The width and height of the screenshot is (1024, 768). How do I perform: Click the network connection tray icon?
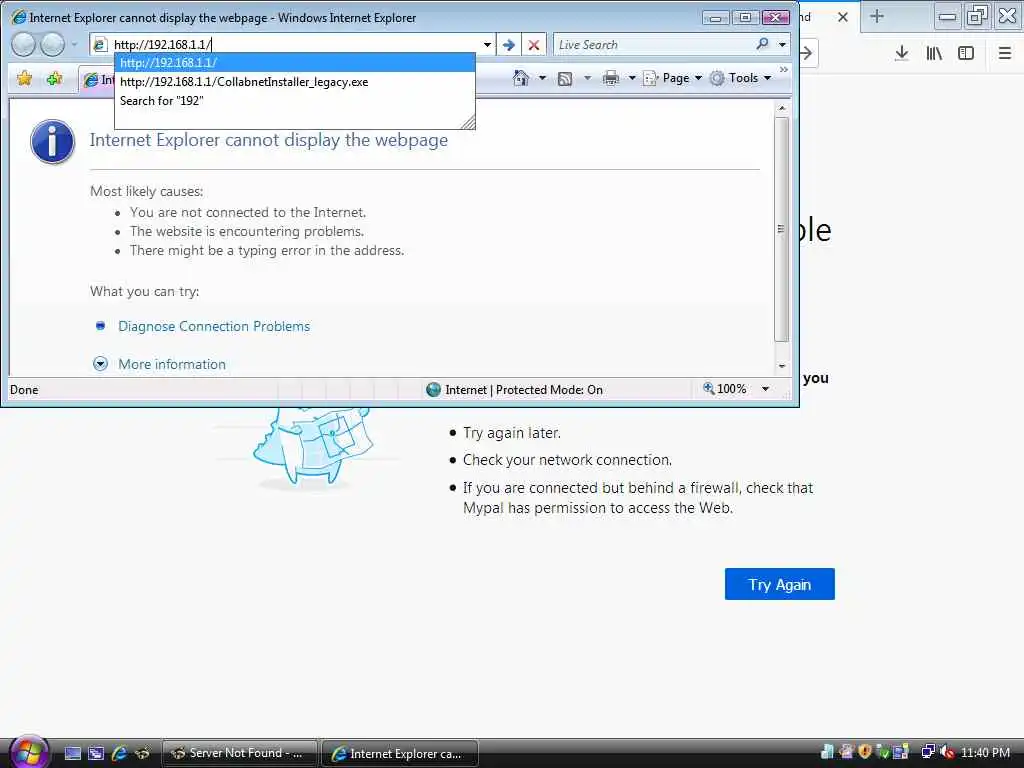click(x=928, y=752)
